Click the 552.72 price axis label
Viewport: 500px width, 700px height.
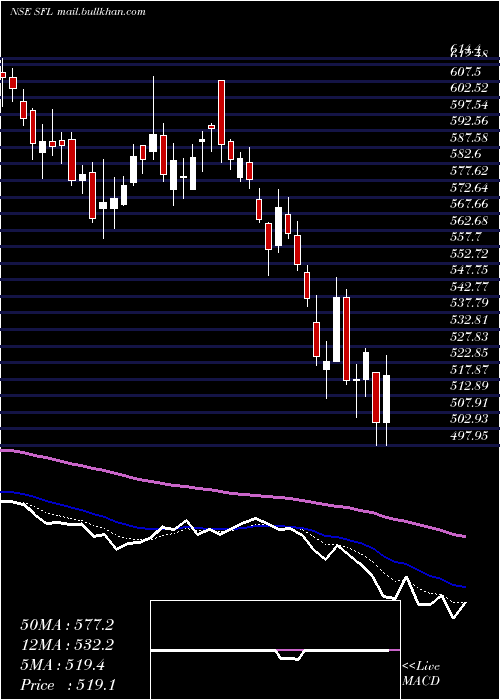[x=469, y=254]
